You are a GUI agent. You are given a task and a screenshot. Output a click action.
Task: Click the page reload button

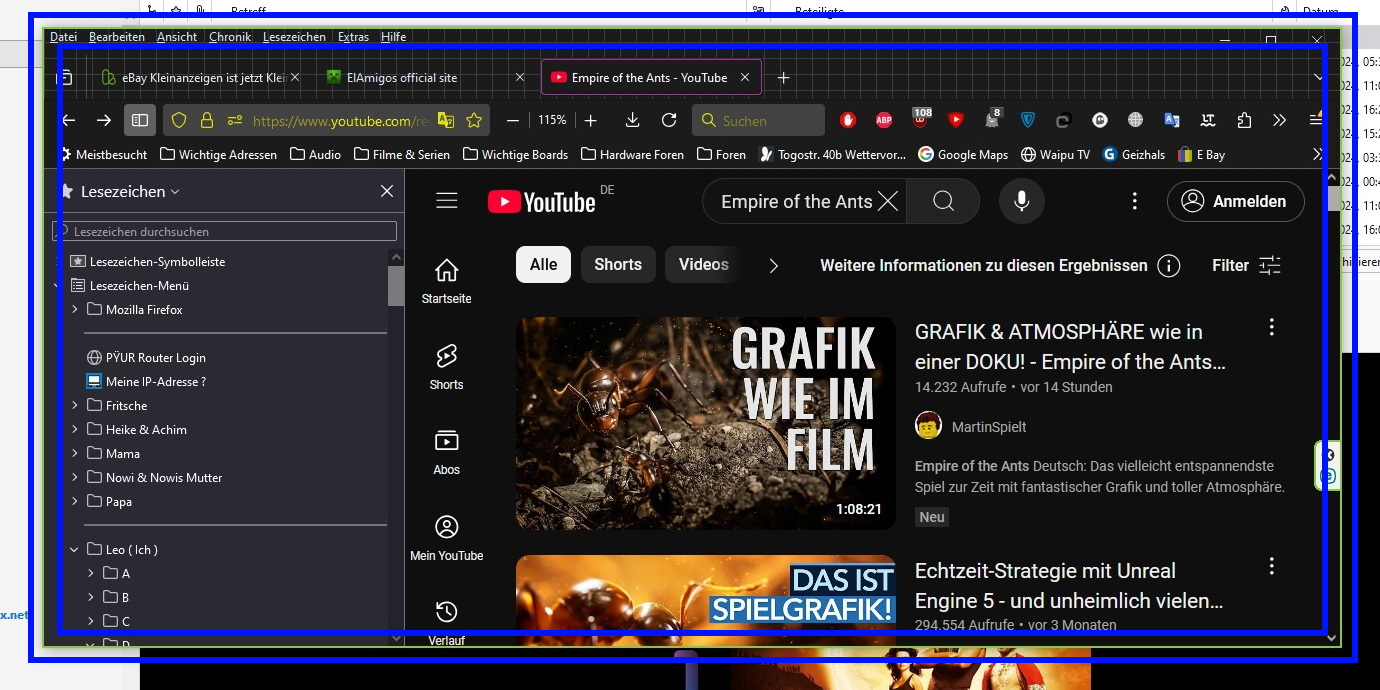(669, 120)
